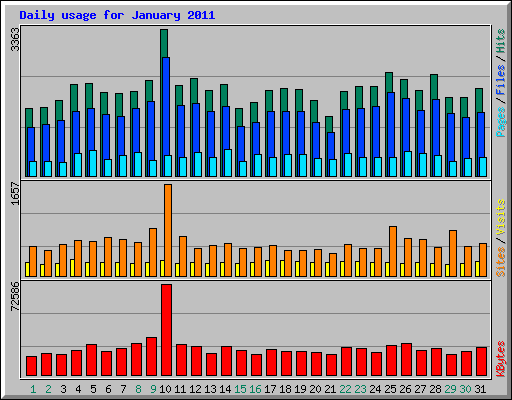Select the tallest green Hits bar for day 10

click(164, 43)
